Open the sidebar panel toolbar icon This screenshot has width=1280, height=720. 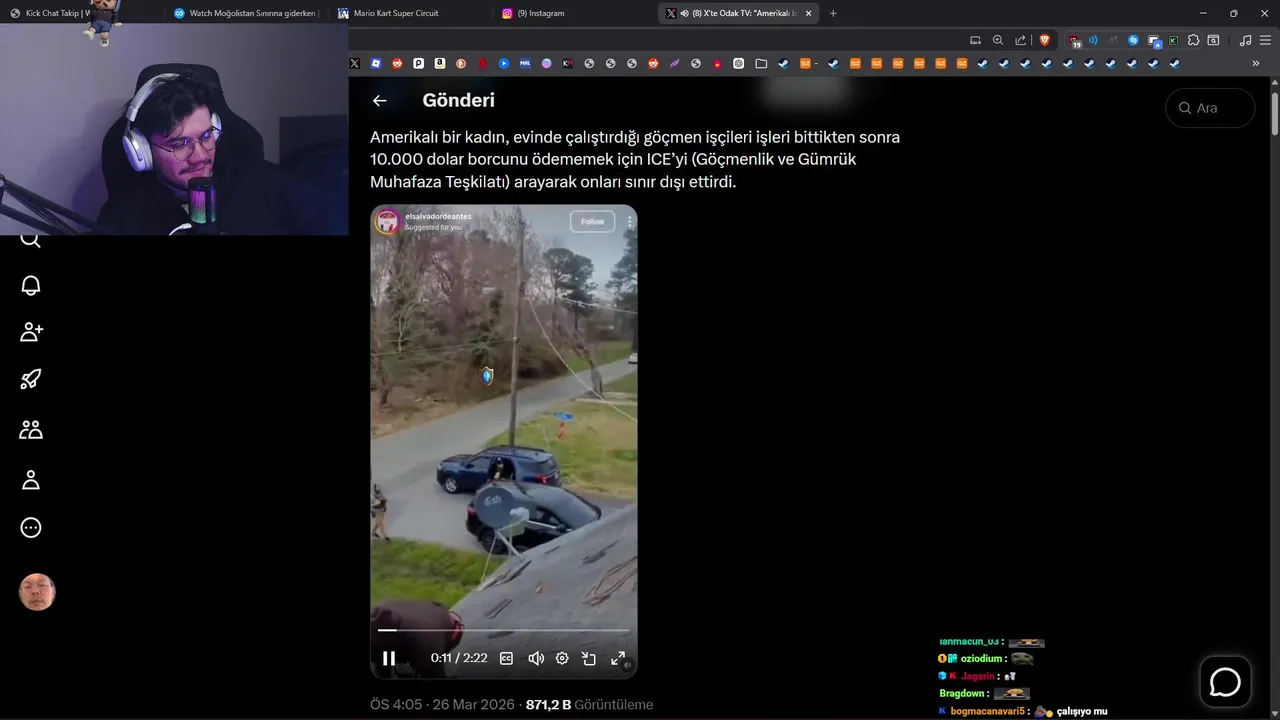point(1213,40)
